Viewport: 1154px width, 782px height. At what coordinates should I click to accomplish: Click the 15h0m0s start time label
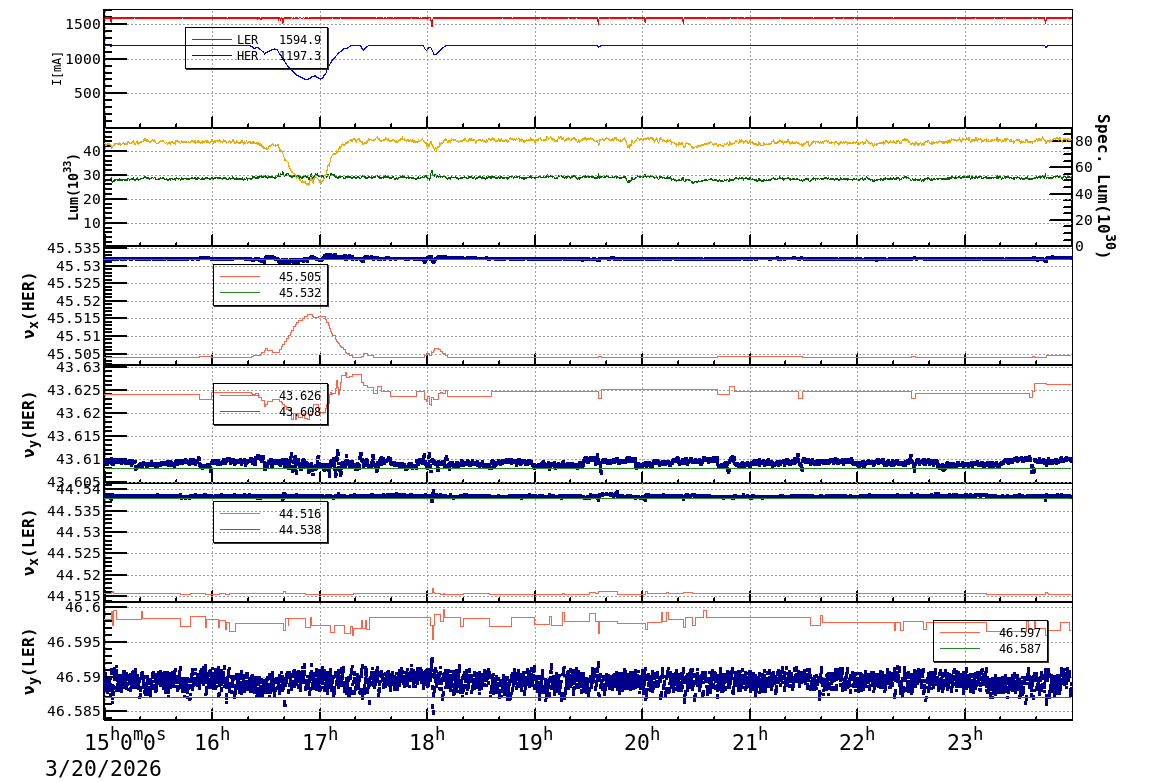click(125, 742)
